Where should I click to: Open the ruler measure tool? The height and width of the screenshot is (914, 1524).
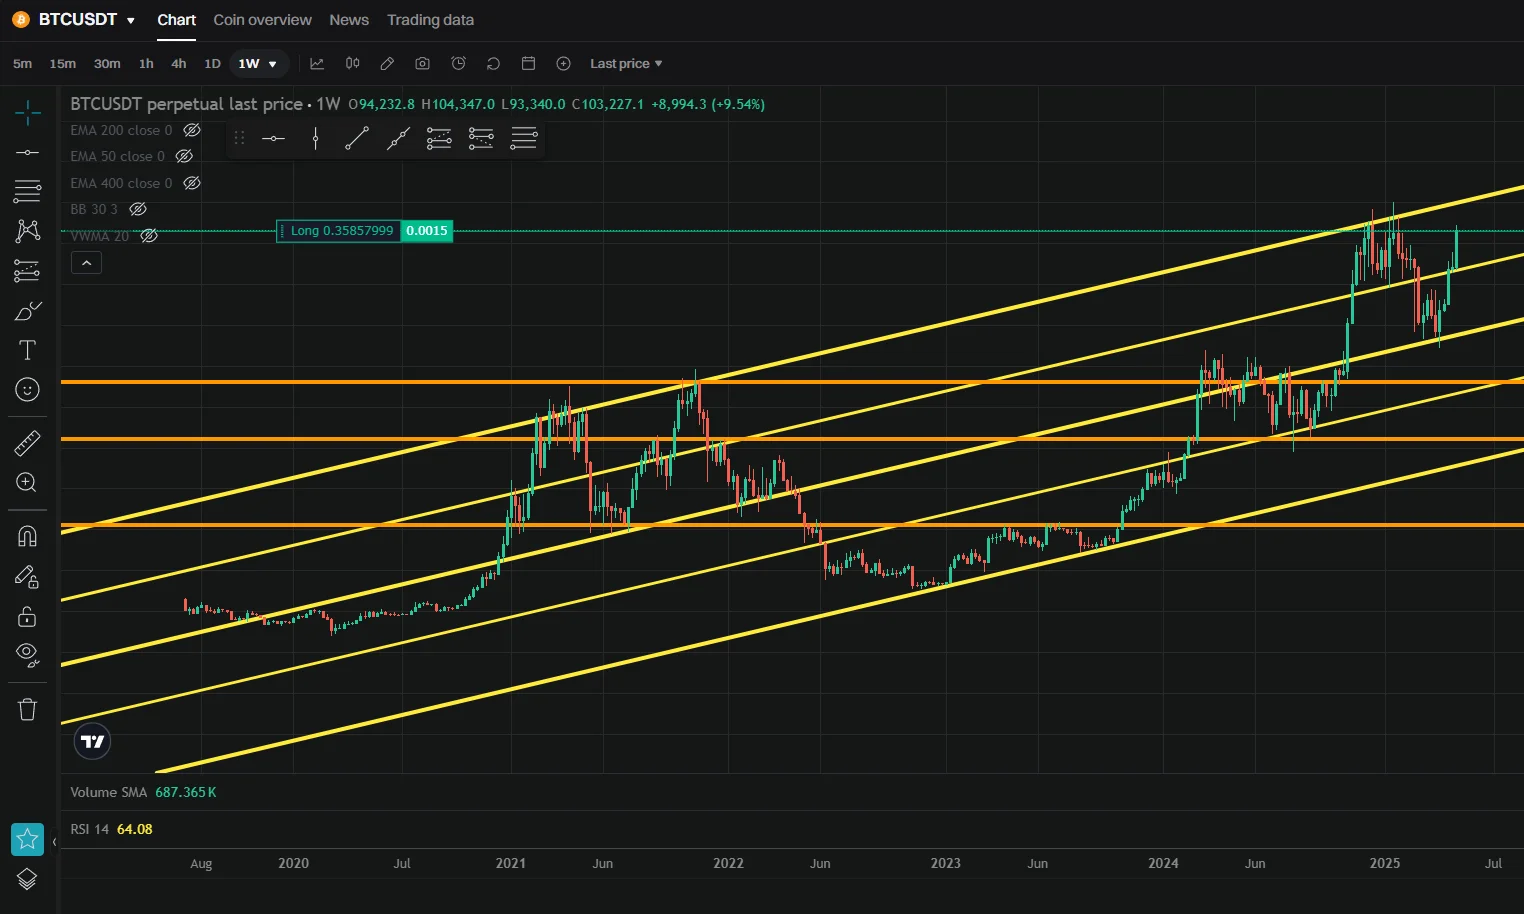coord(27,443)
